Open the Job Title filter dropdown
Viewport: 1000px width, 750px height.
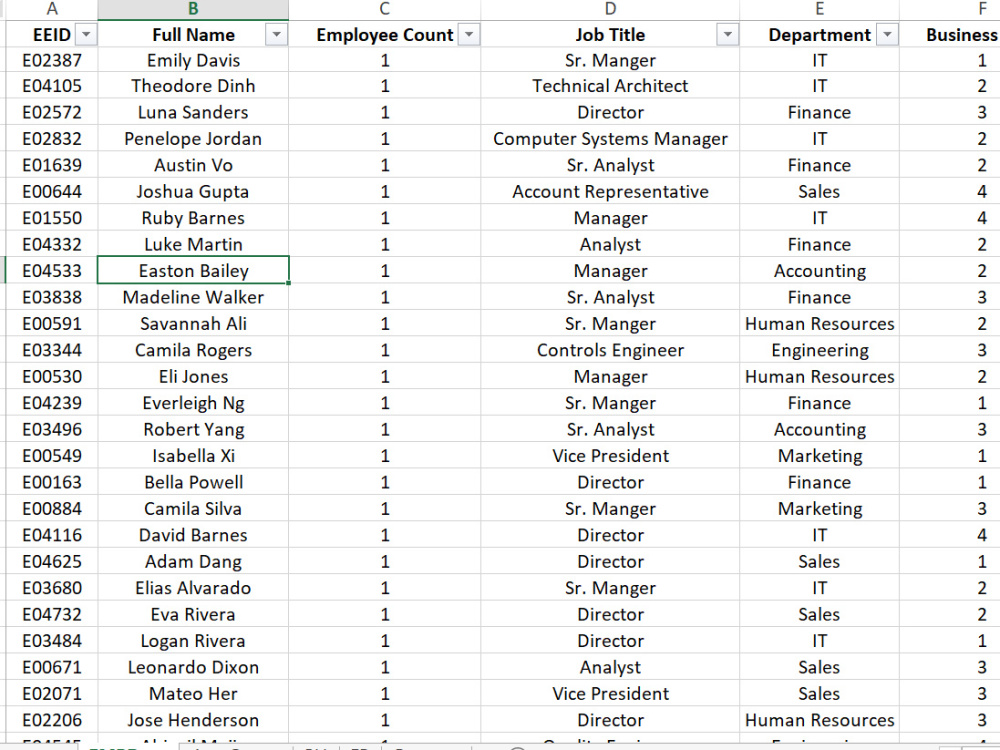coord(727,34)
